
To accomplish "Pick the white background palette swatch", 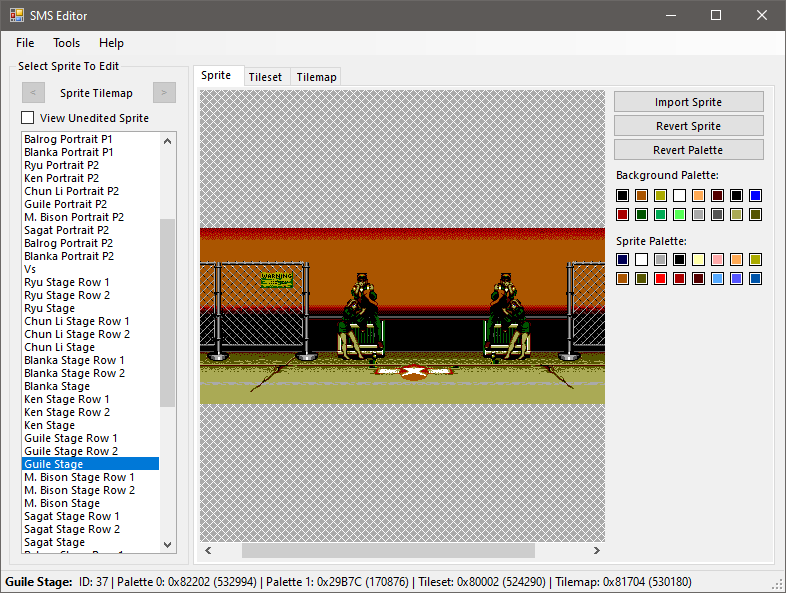I will pyautogui.click(x=679, y=195).
